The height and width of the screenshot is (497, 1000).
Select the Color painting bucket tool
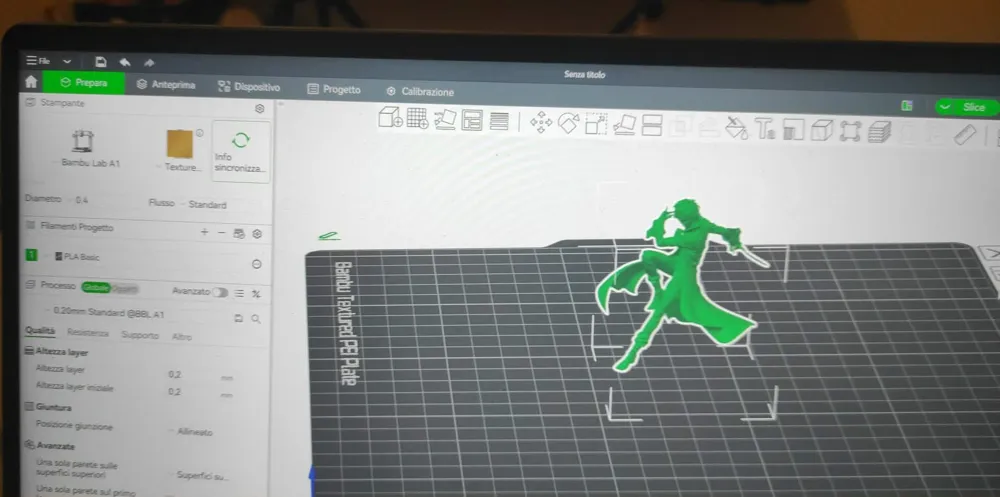click(737, 128)
